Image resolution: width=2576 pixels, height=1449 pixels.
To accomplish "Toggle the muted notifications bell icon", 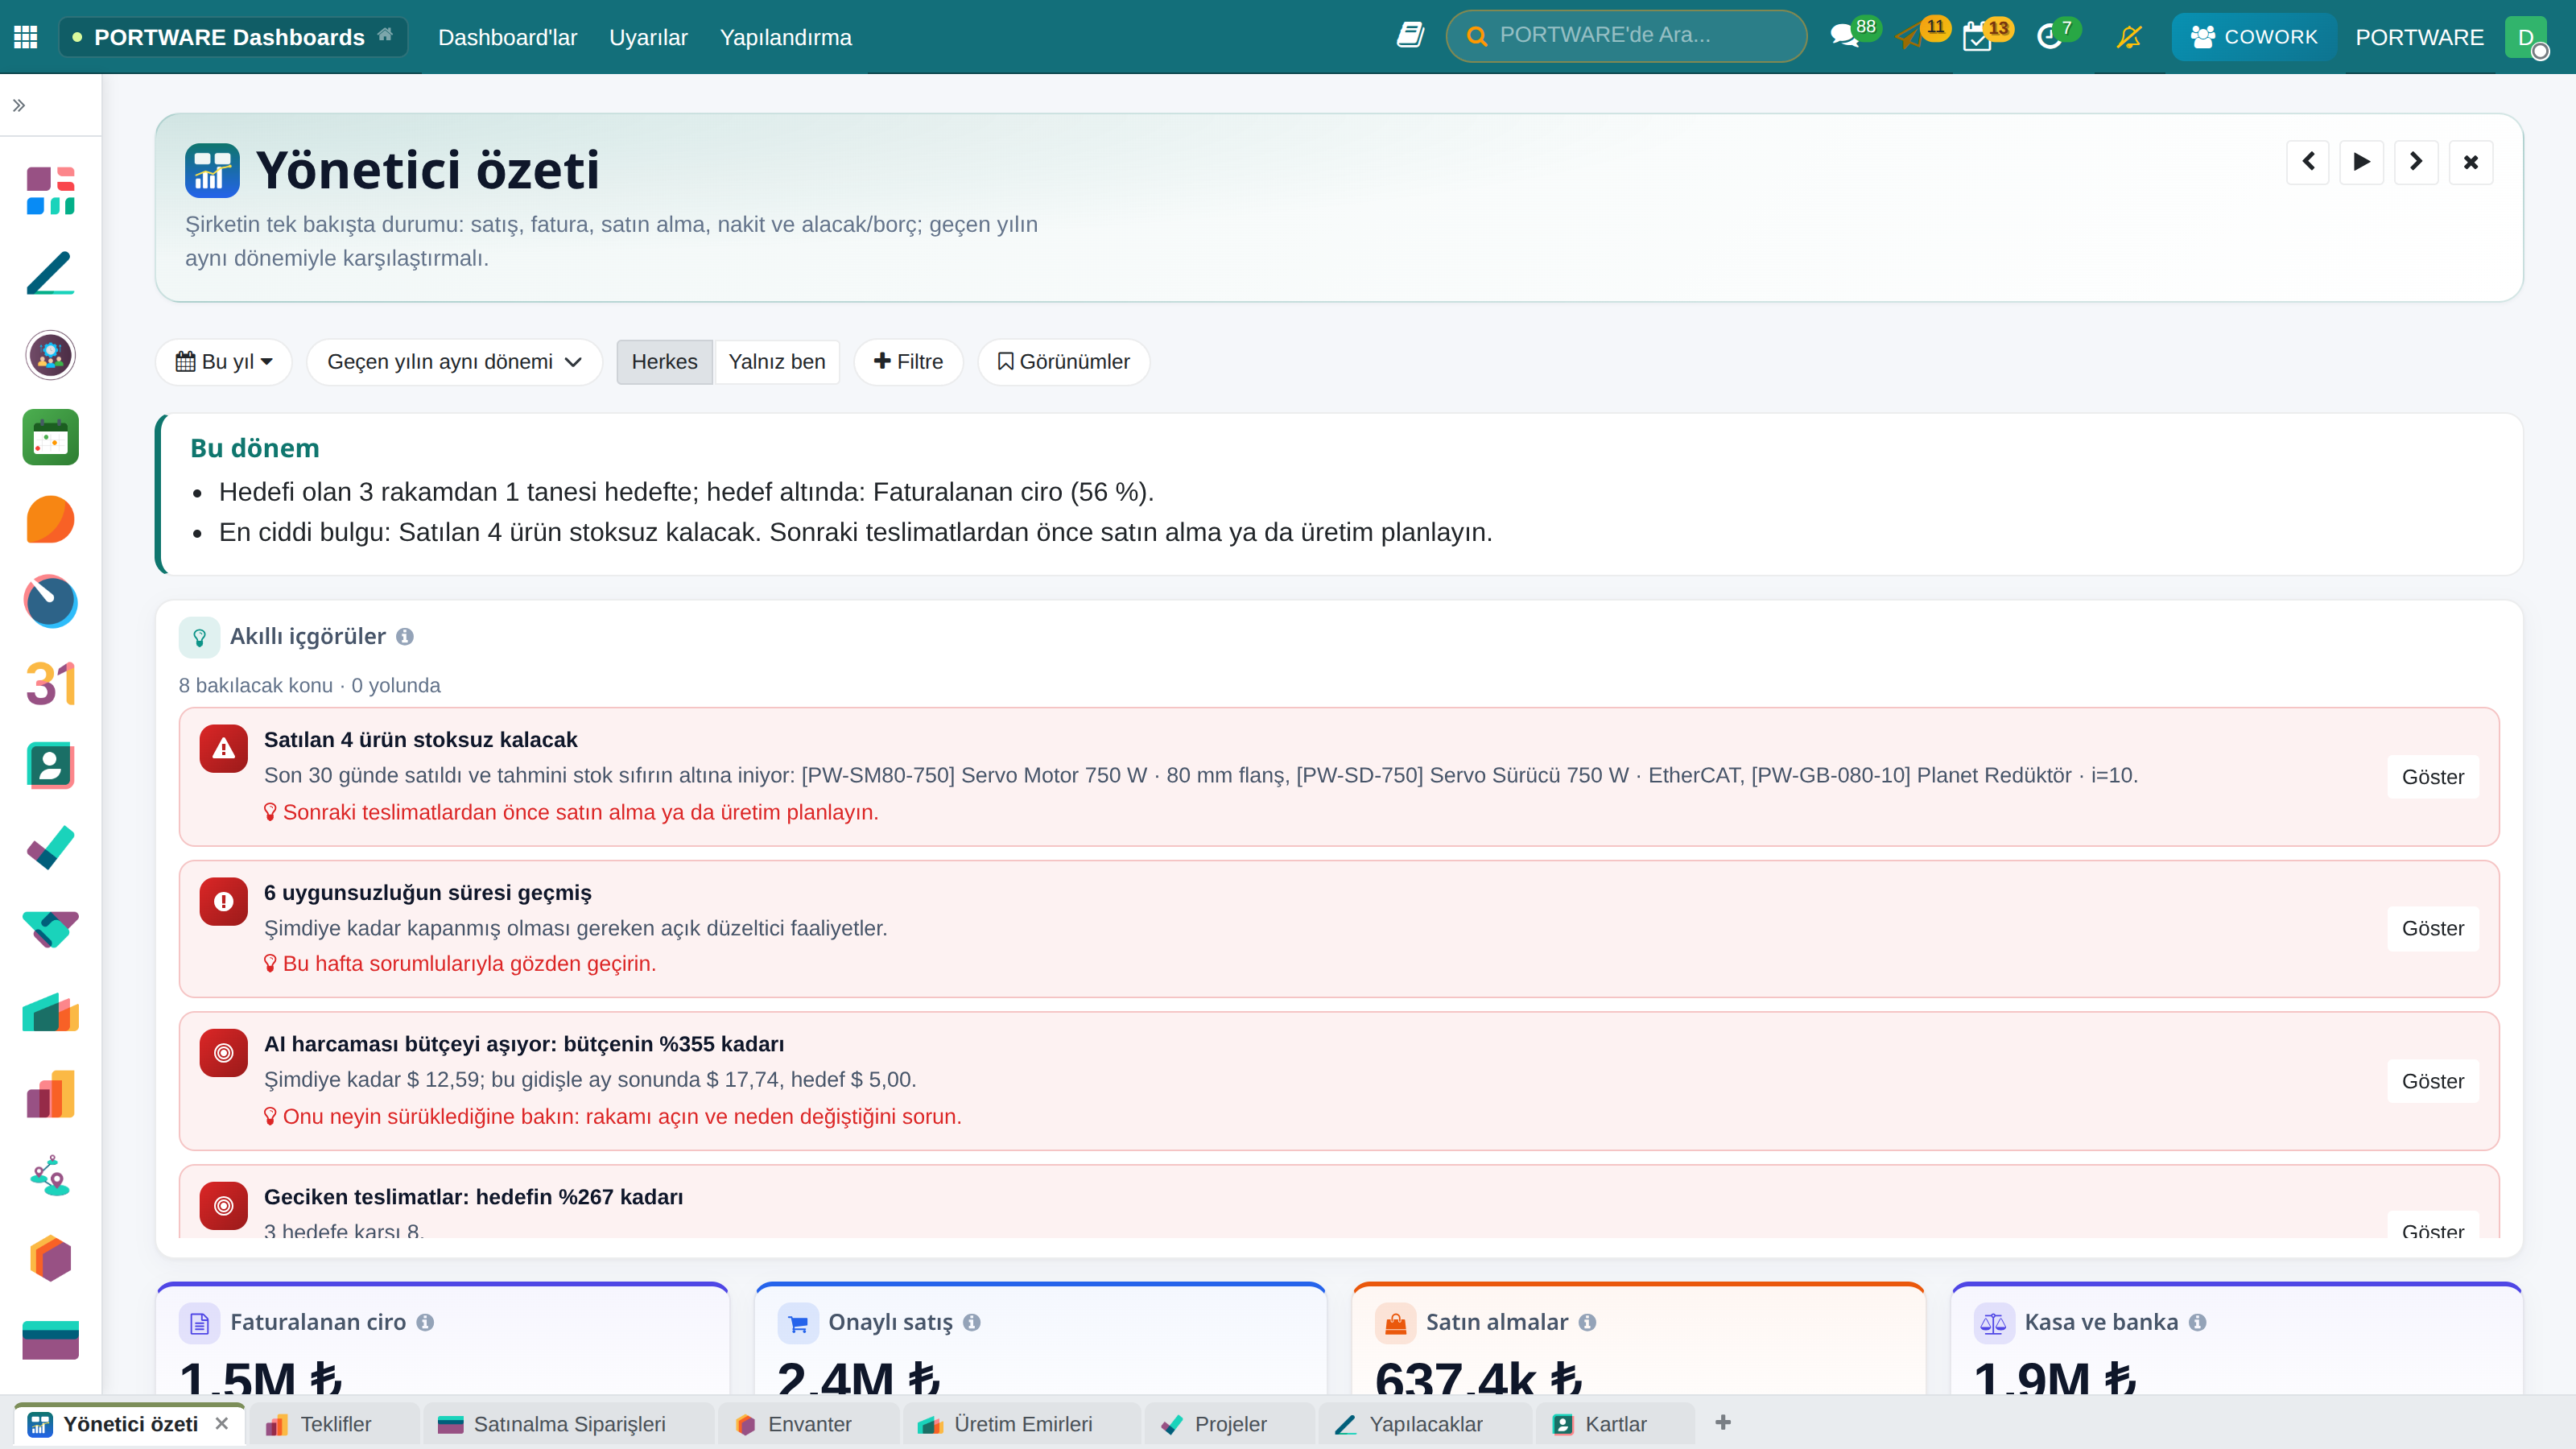I will click(2129, 37).
